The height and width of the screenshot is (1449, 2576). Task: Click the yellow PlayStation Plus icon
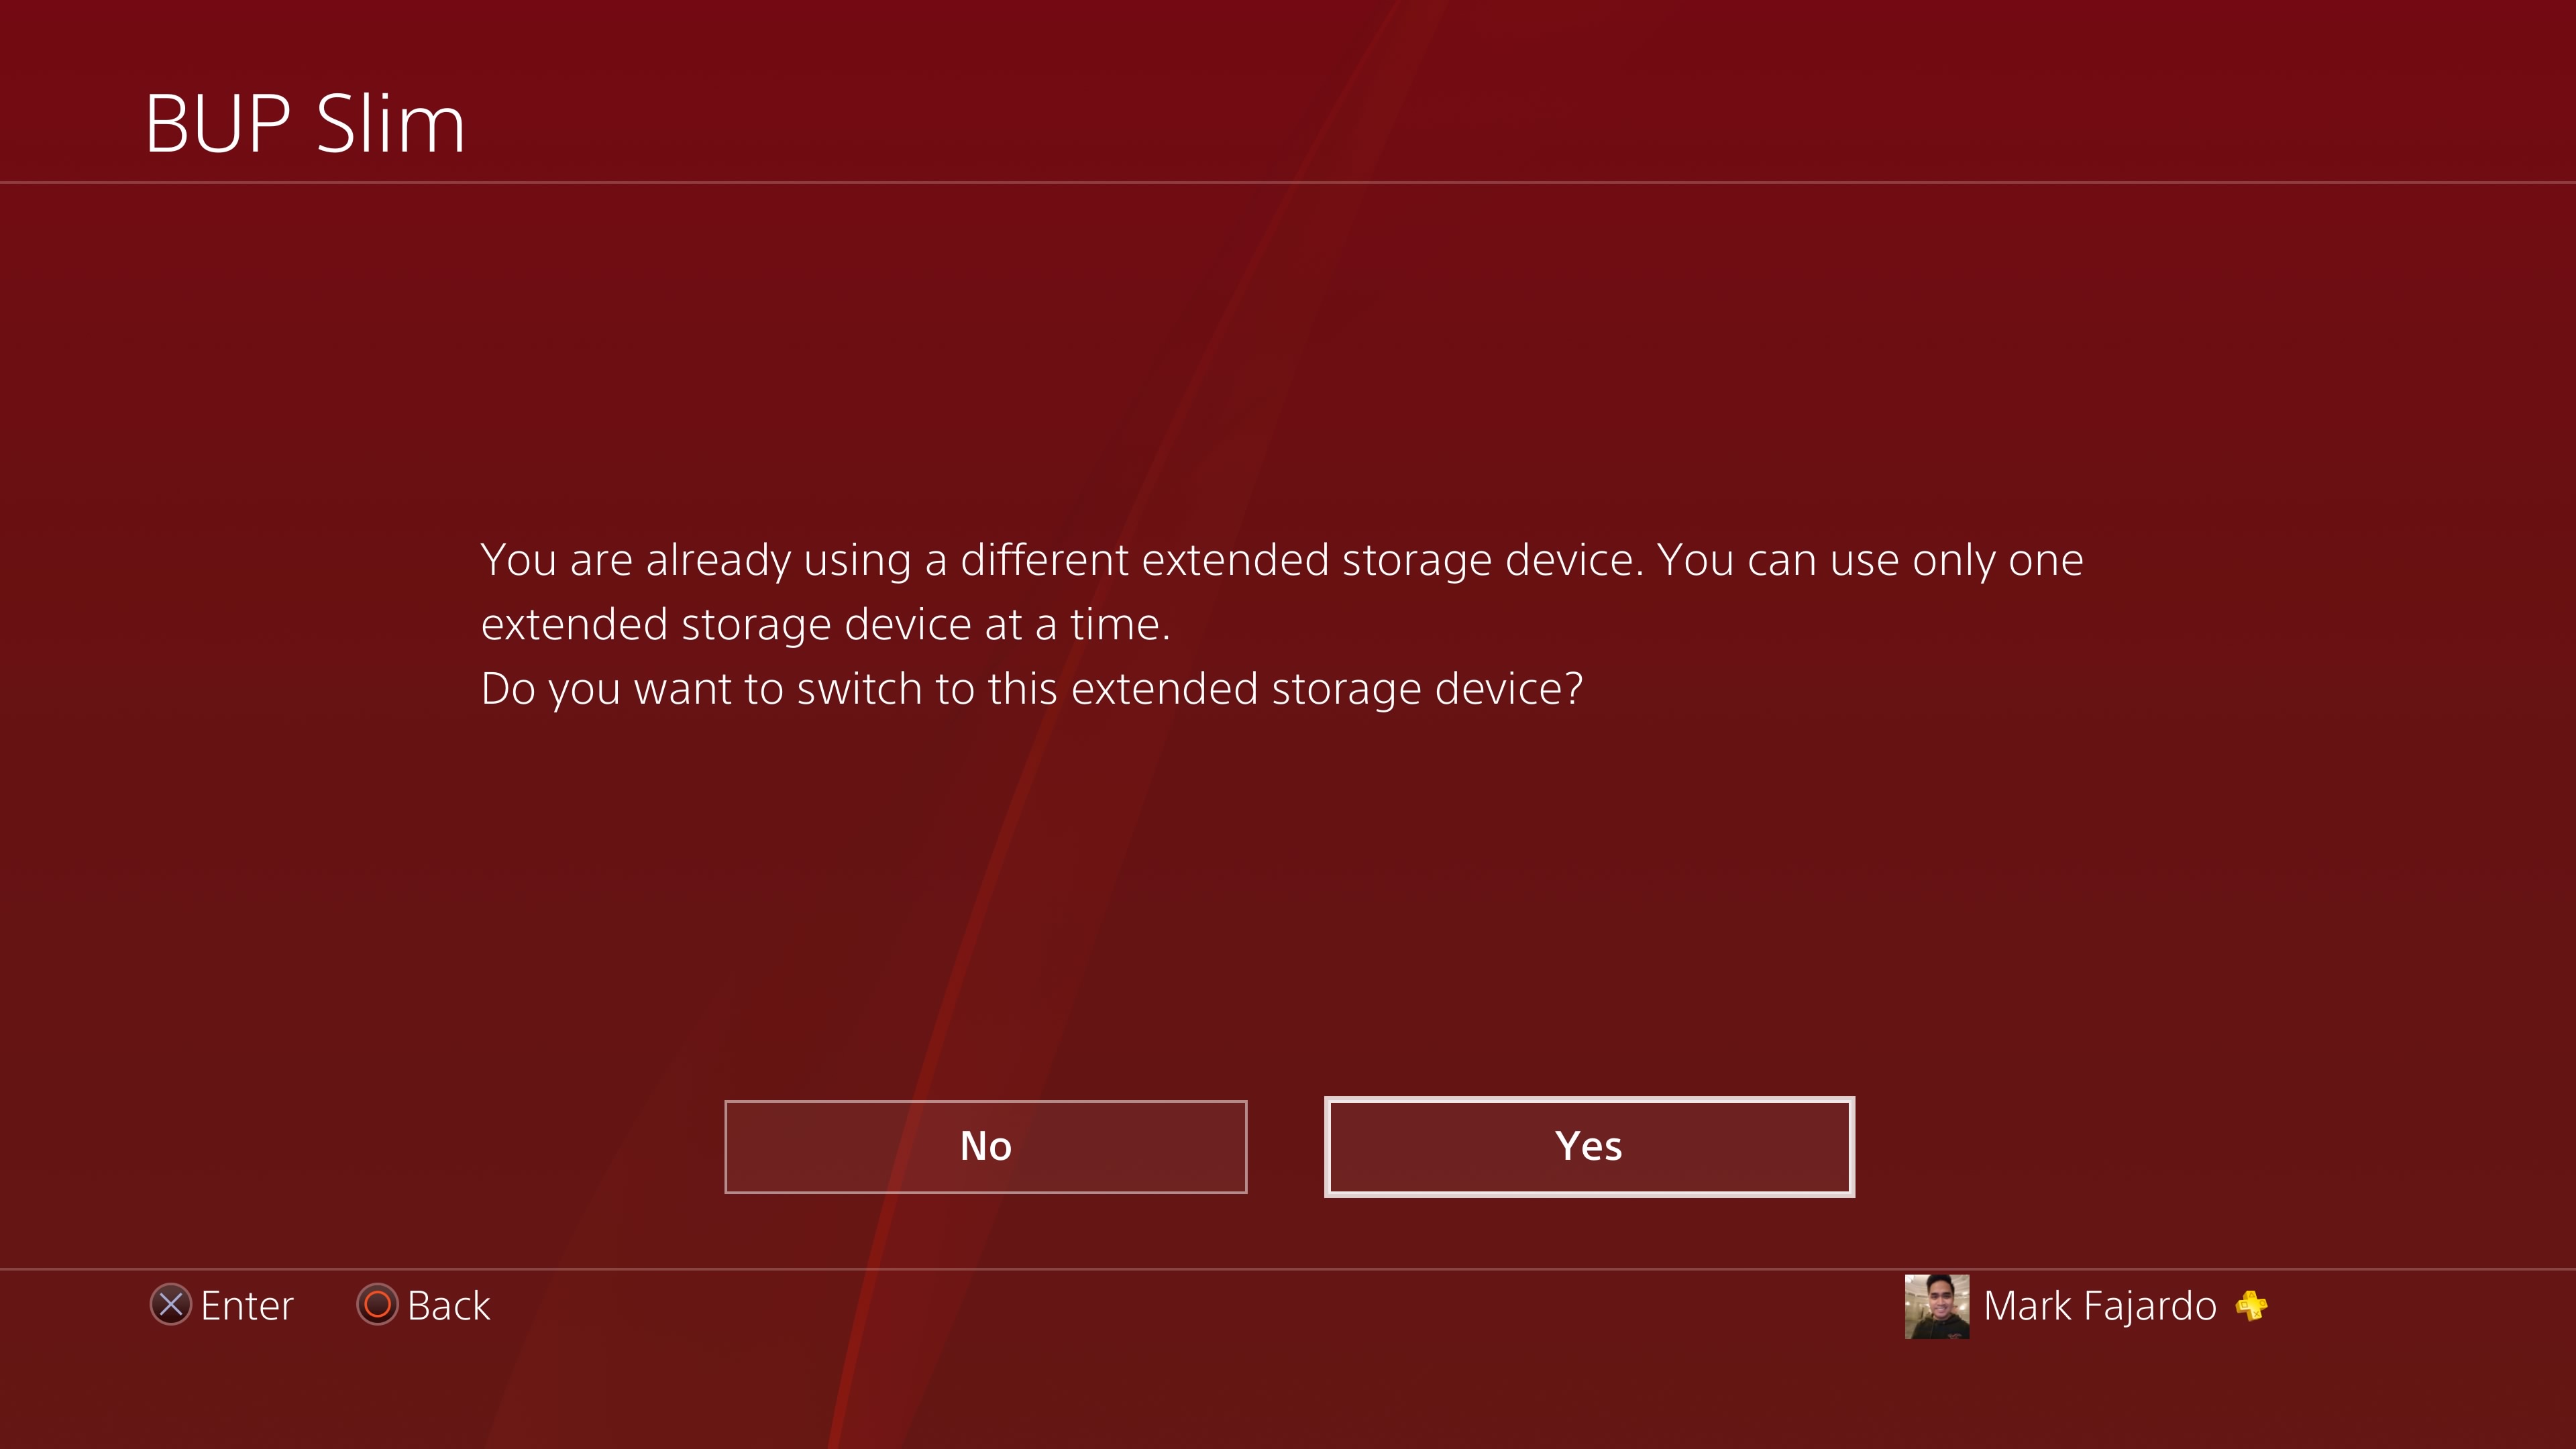(2252, 1306)
